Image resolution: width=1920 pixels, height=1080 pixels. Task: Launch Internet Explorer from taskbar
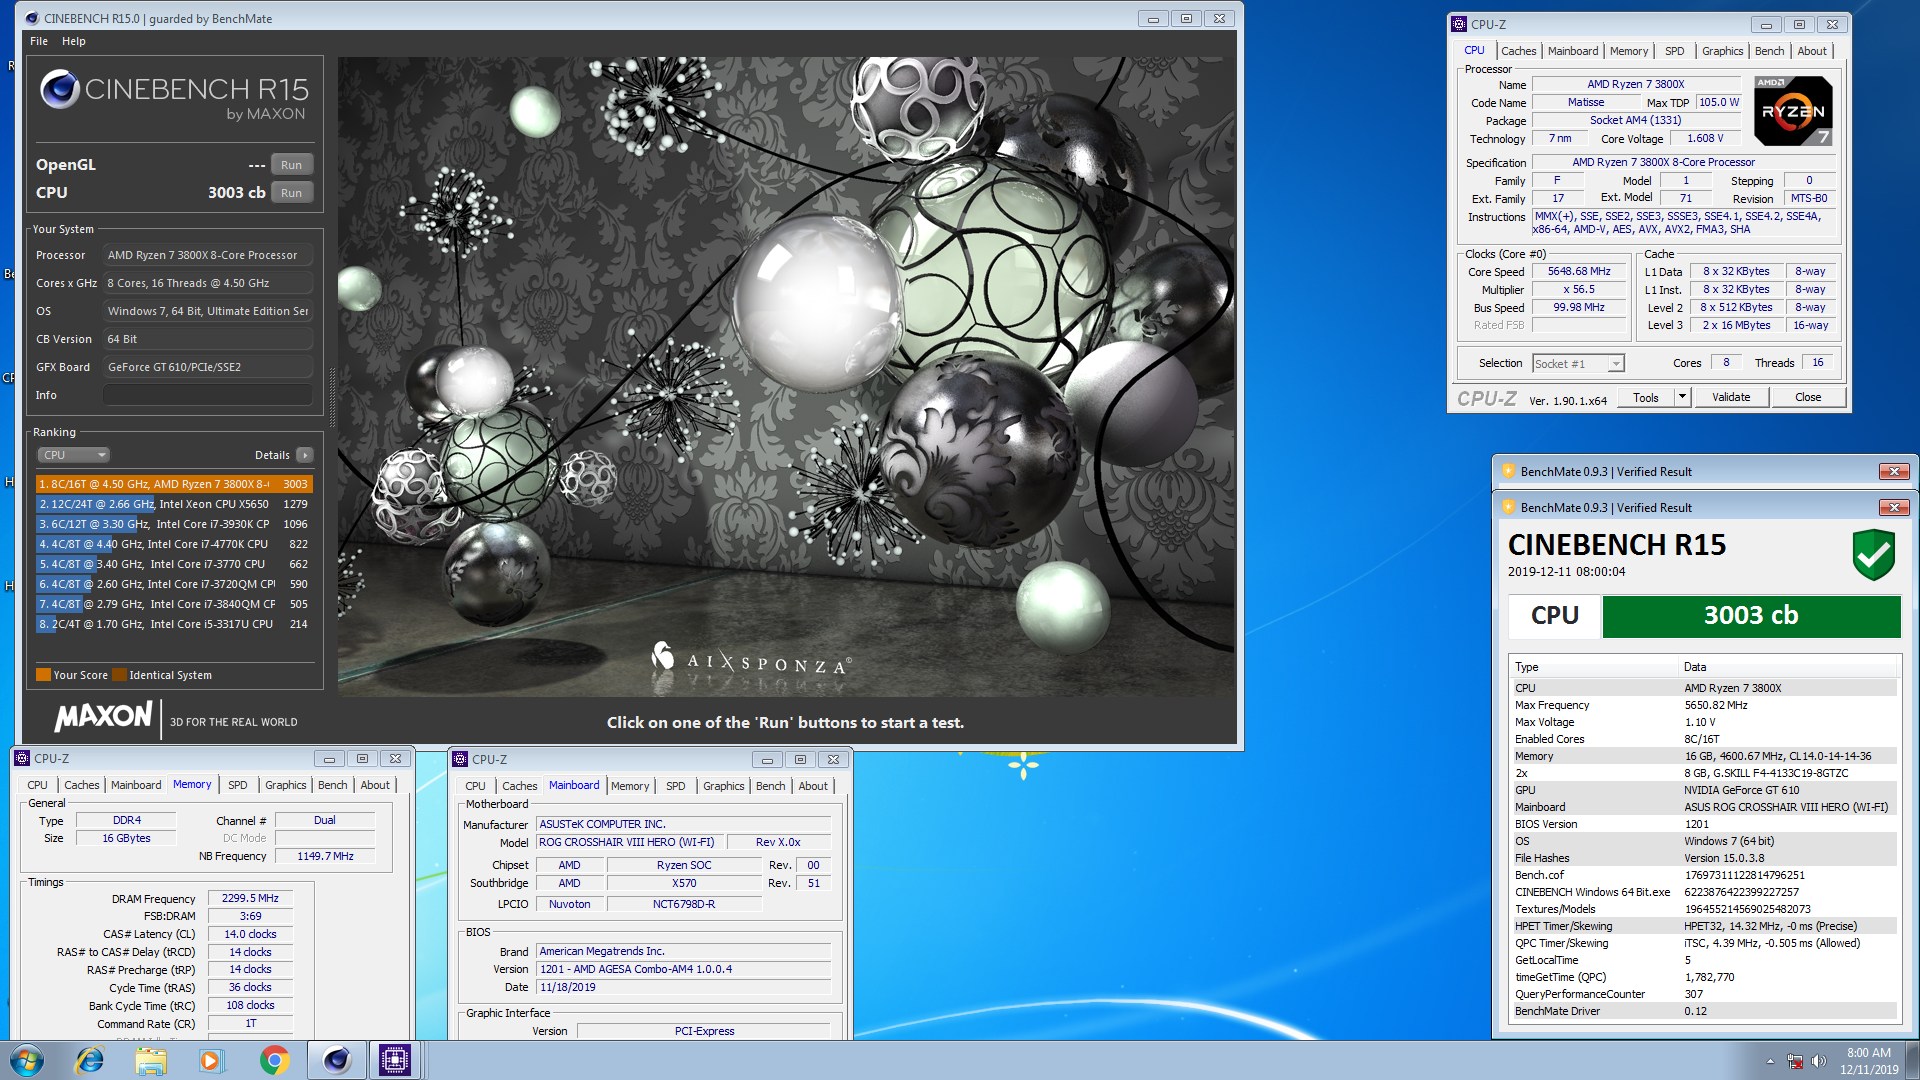[x=90, y=1060]
